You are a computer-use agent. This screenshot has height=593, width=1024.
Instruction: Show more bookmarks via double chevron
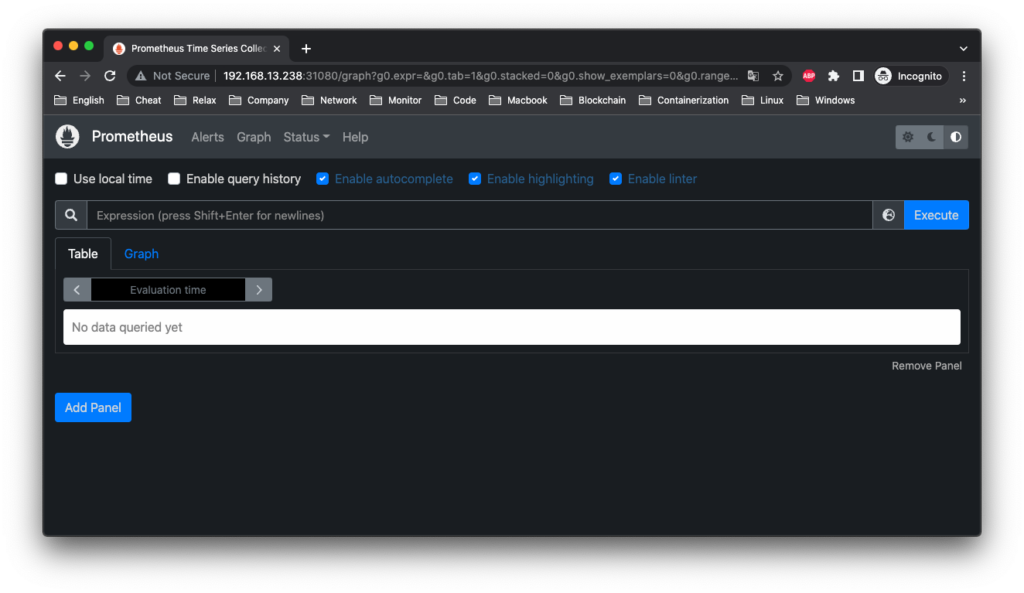[962, 100]
